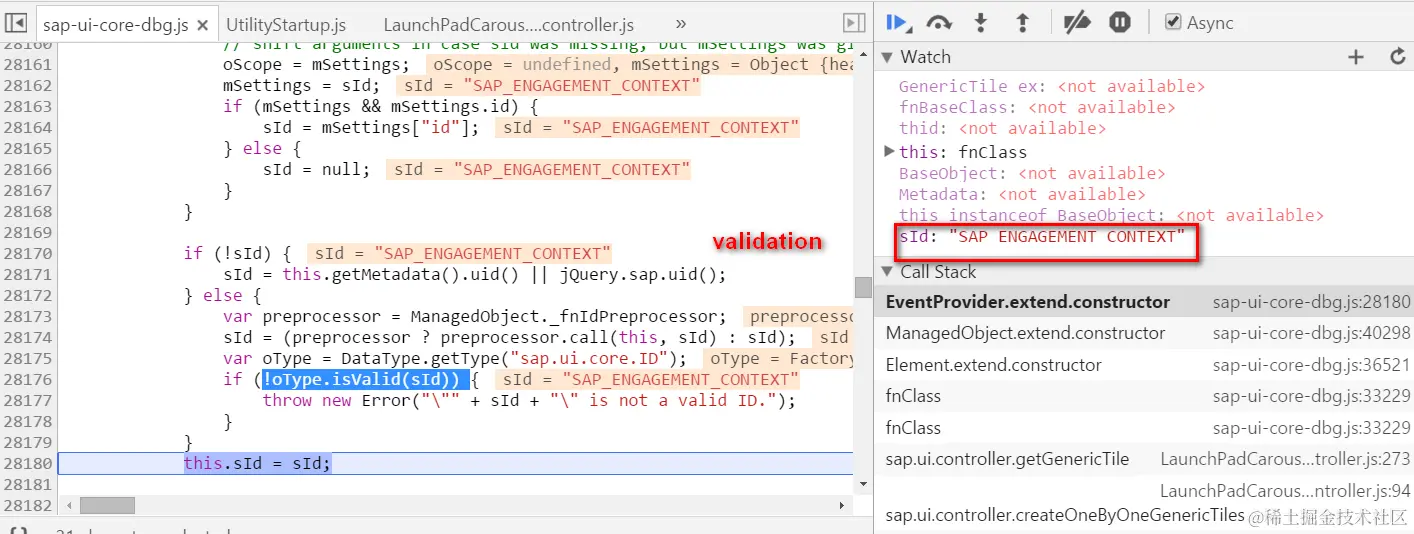This screenshot has height=534, width=1414.
Task: Click highlighted '!oType.isValid(sId))' expression
Action: (x=365, y=379)
